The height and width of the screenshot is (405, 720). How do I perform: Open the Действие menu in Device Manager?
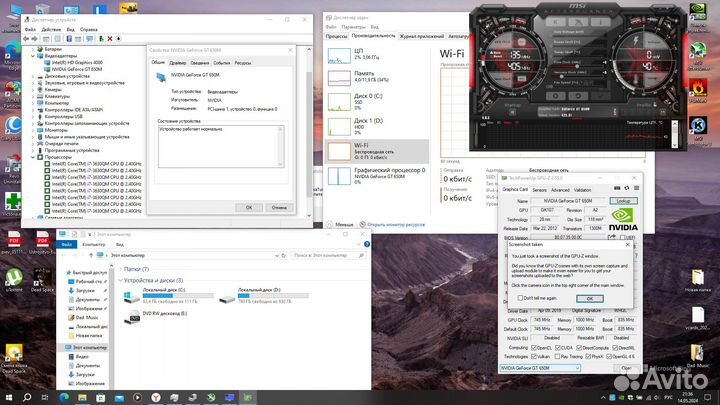click(51, 29)
